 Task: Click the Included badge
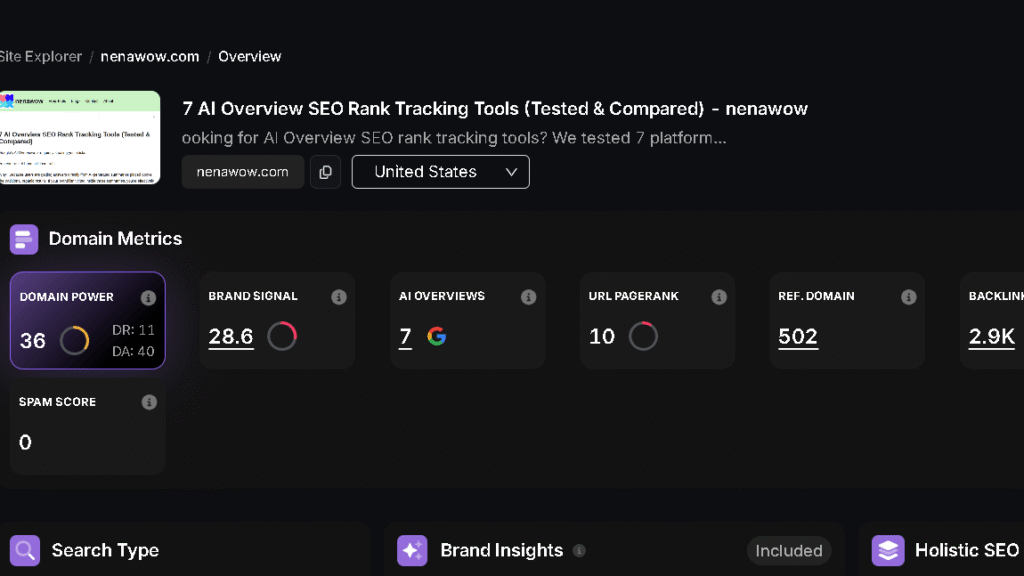[789, 551]
